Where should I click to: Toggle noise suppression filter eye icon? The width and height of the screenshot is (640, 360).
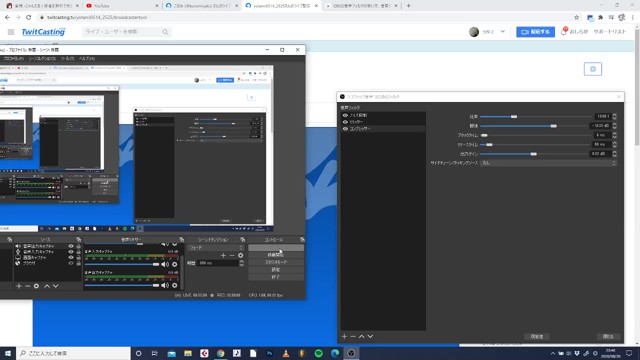(x=345, y=116)
